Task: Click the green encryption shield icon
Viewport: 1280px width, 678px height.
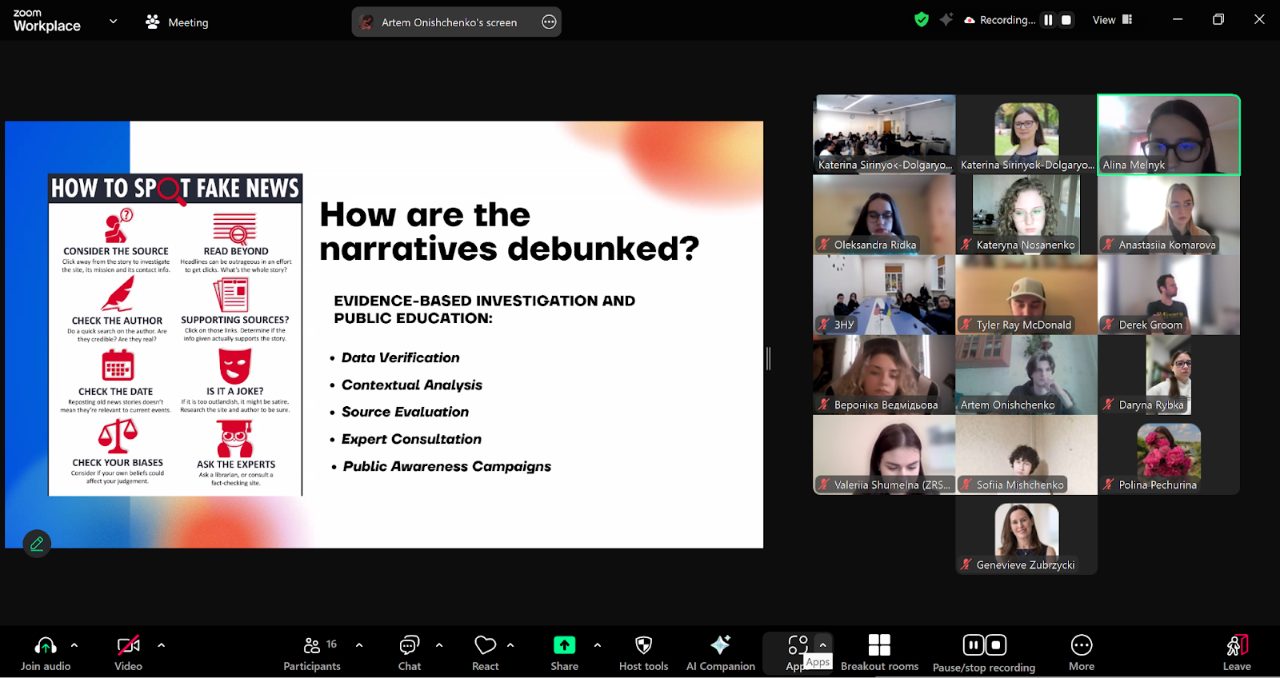Action: point(922,19)
